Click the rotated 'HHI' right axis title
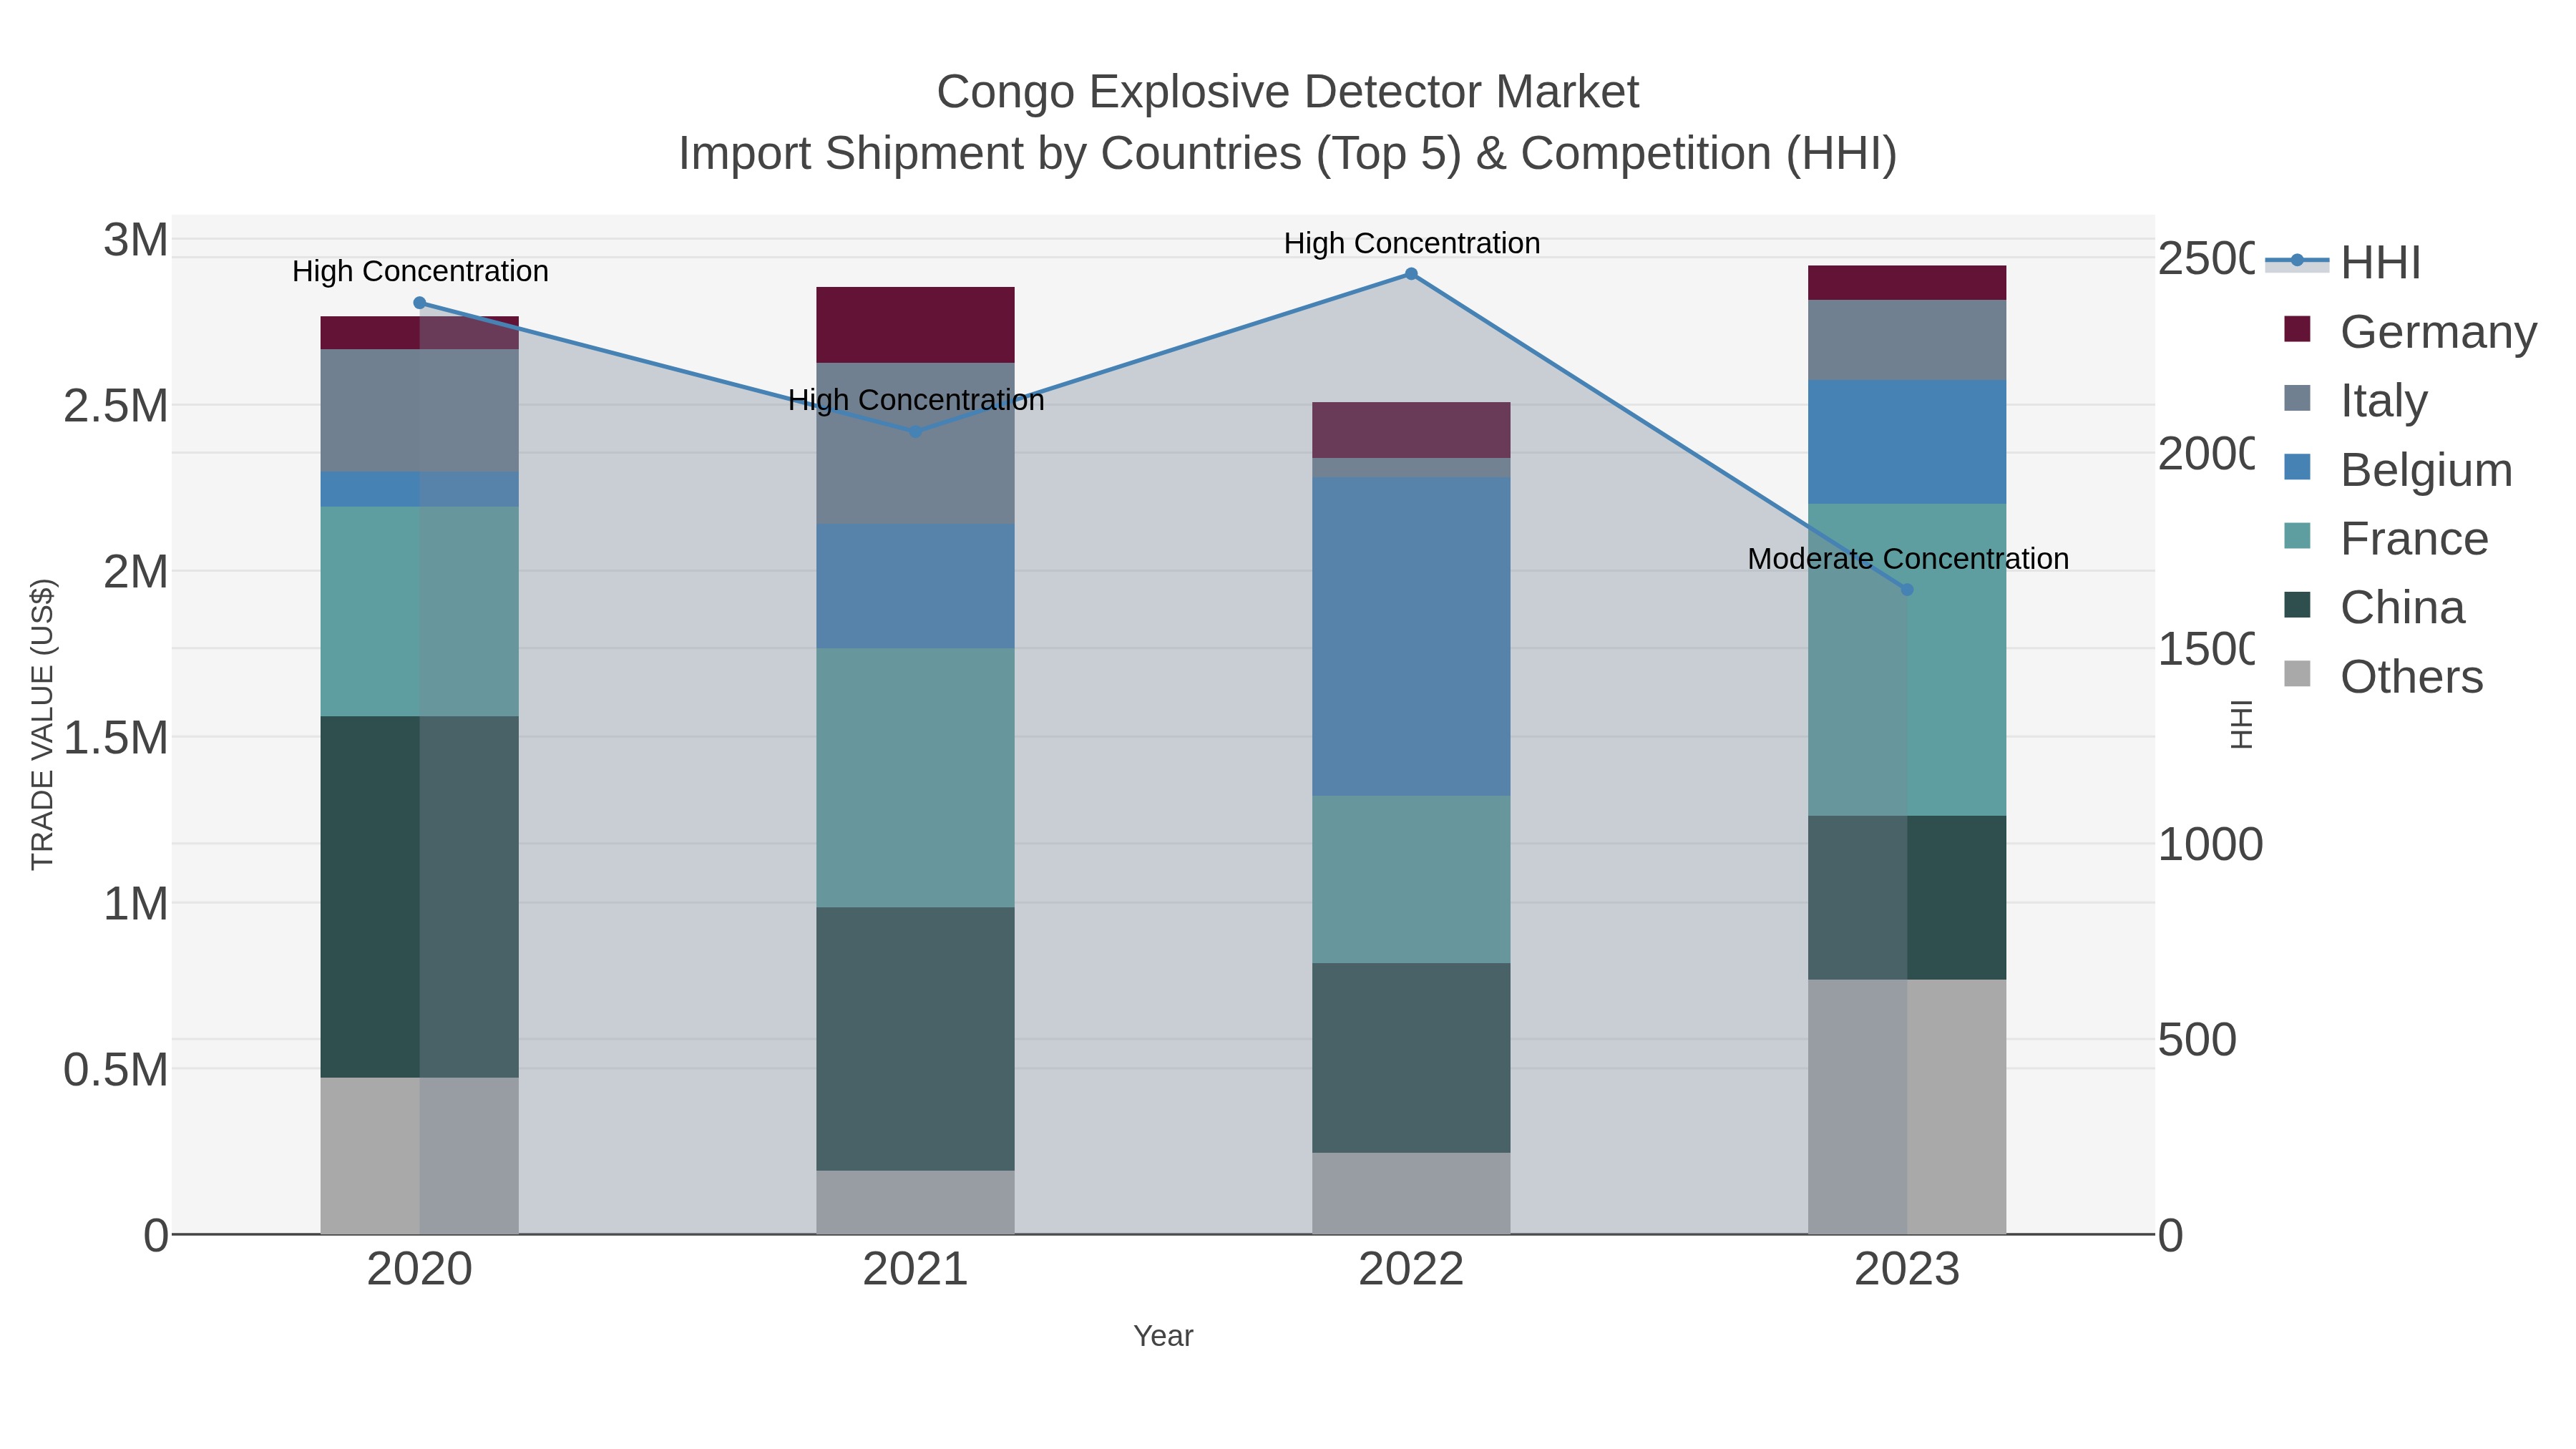 click(x=2242, y=724)
